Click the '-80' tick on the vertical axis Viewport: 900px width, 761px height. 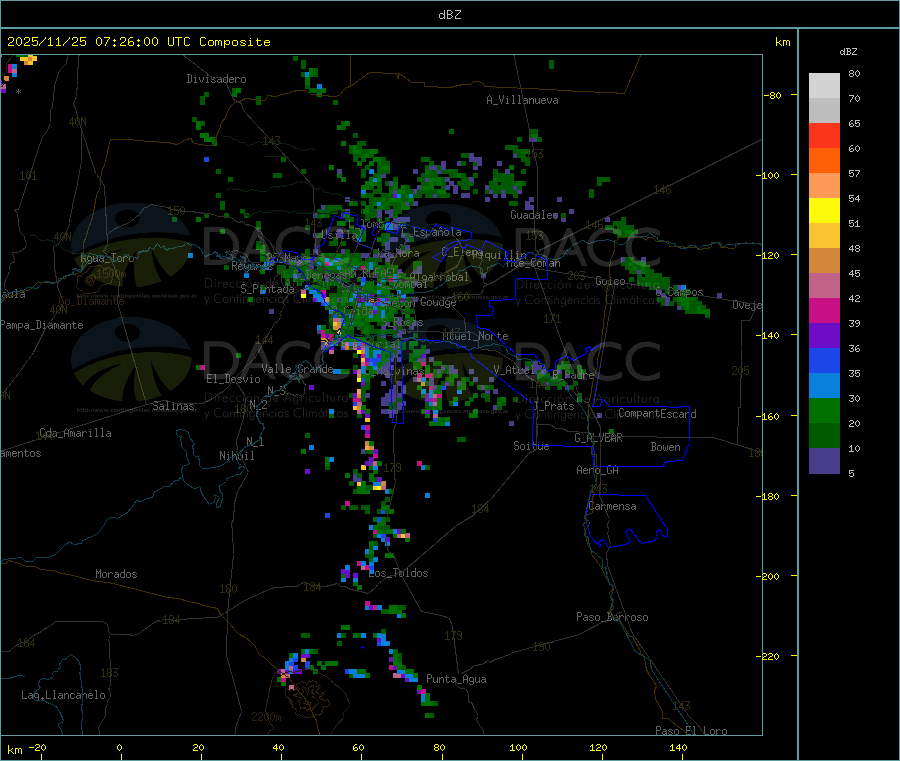click(x=772, y=95)
